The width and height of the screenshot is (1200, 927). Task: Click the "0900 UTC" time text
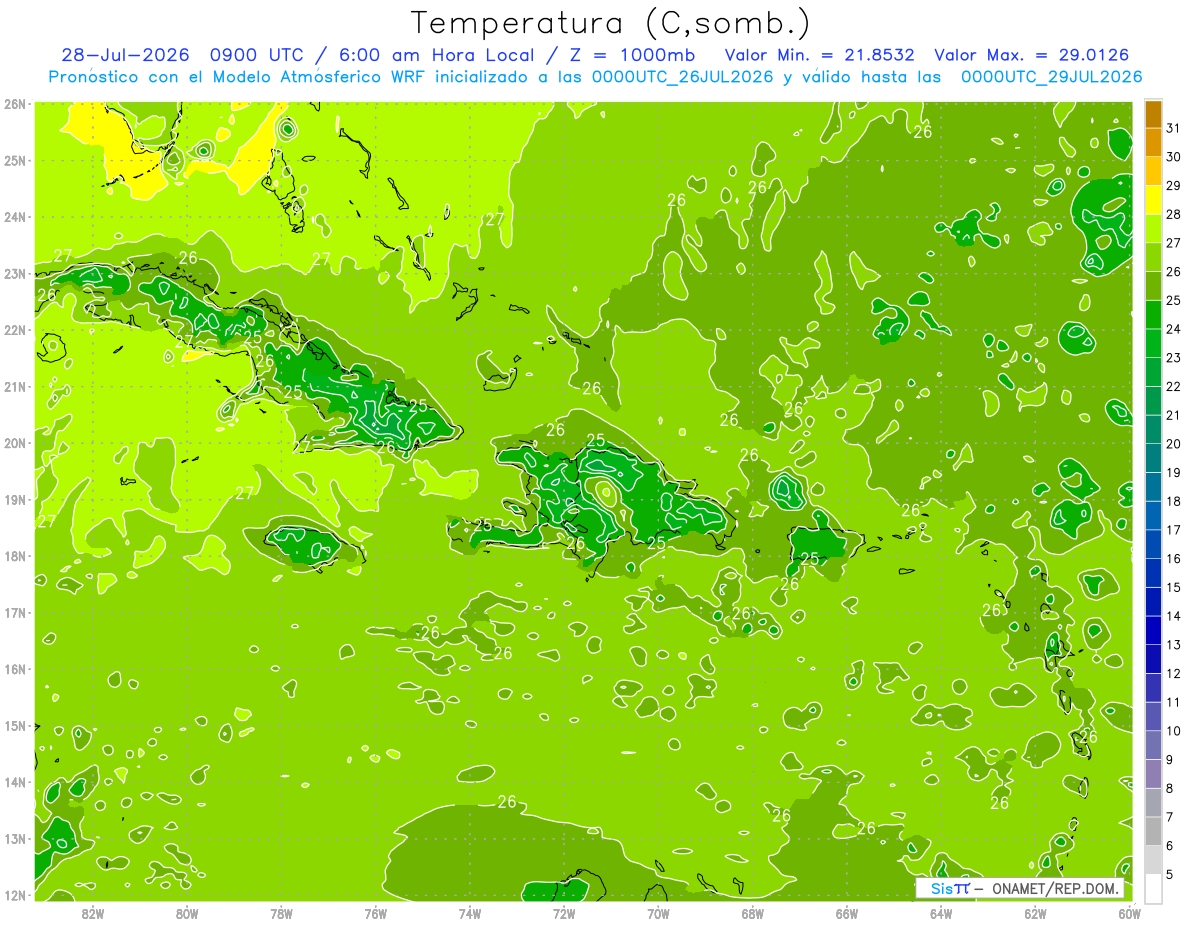click(x=257, y=55)
